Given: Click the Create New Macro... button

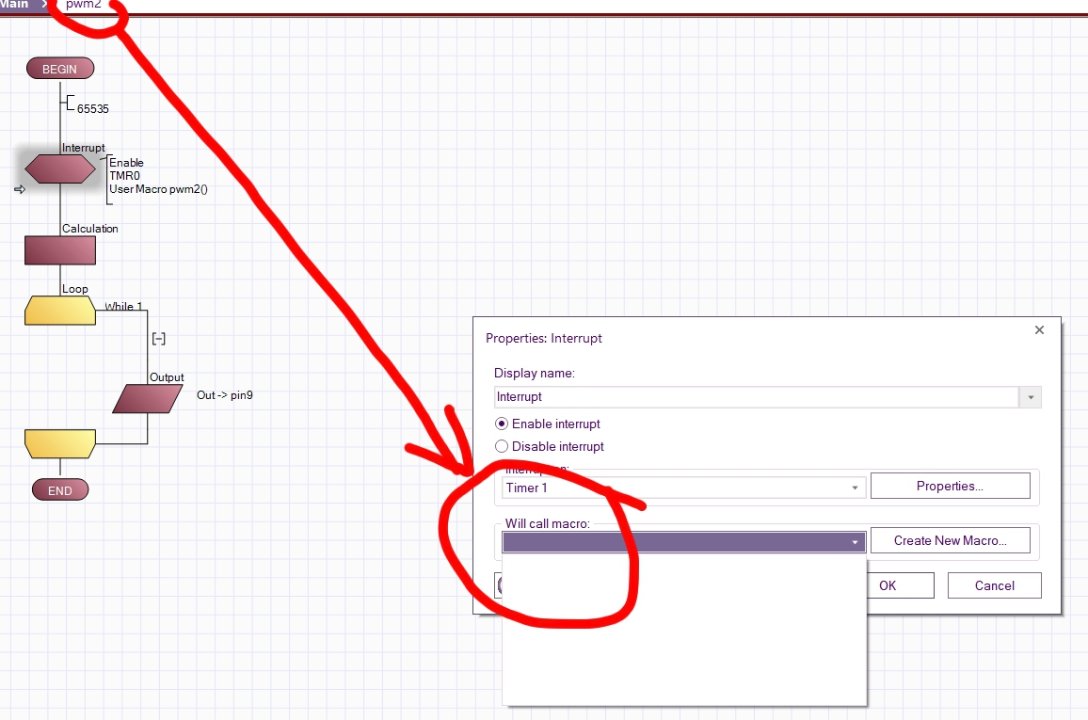Looking at the screenshot, I should click(950, 541).
